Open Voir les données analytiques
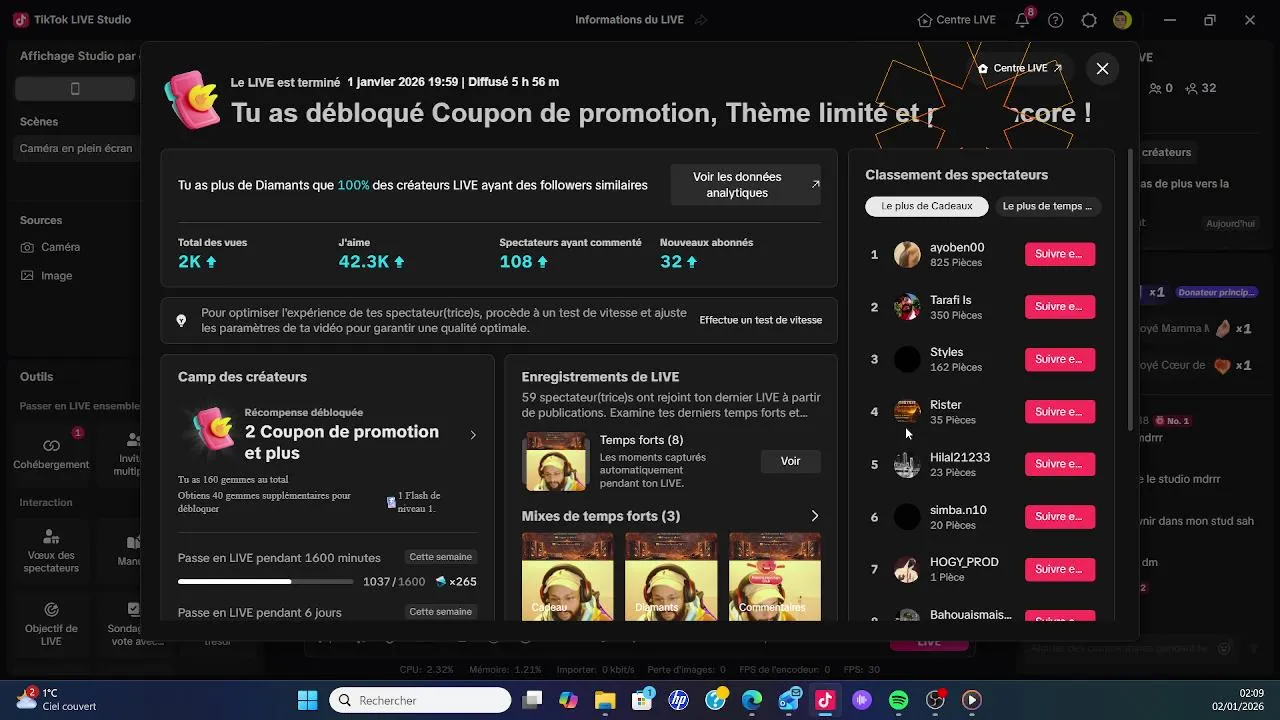 coord(746,185)
